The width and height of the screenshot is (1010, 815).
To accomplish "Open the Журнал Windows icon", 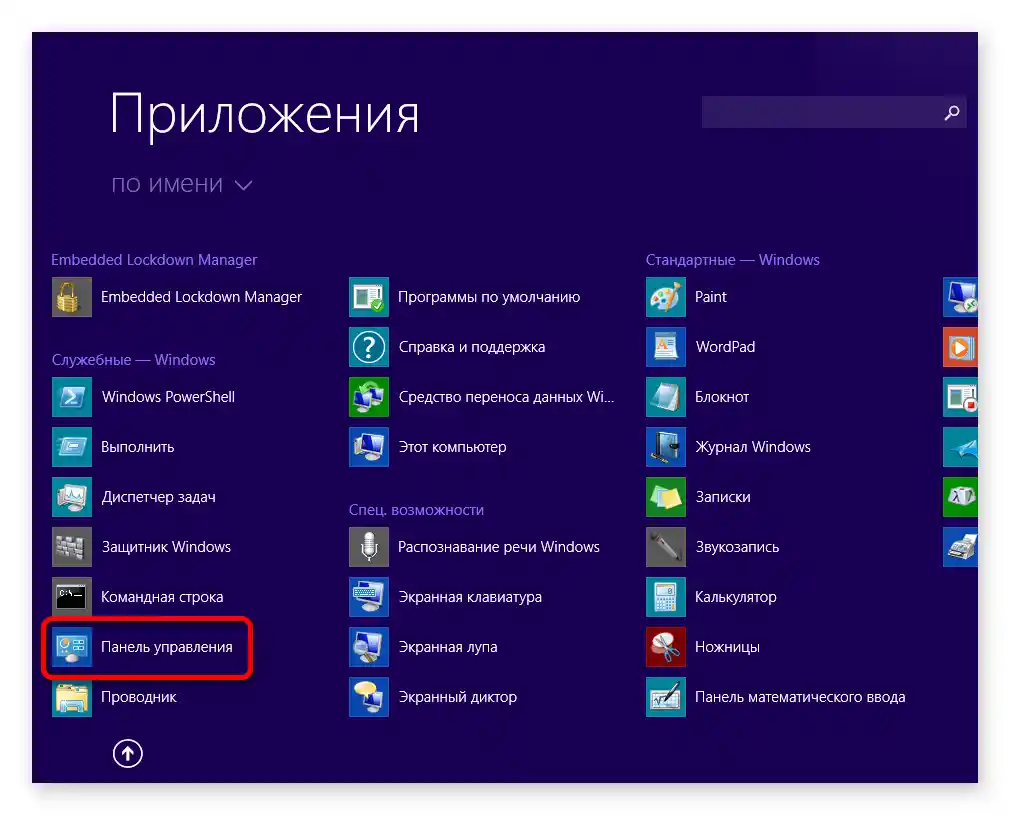I will (x=666, y=447).
